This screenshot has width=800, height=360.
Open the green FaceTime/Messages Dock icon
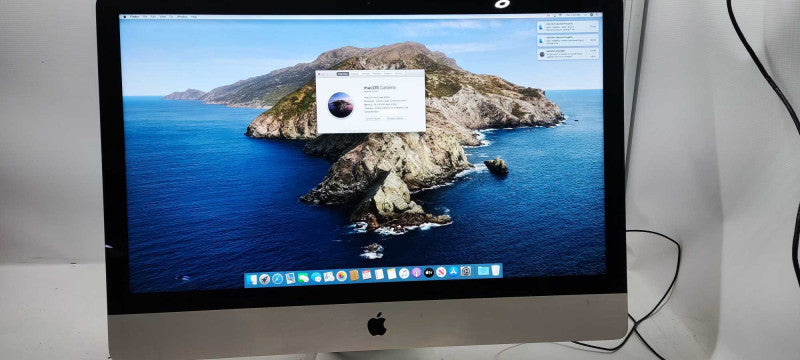(303, 278)
